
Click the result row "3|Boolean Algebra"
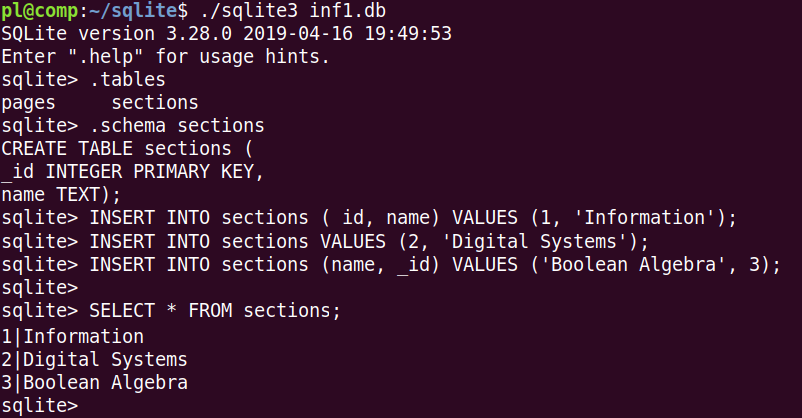(95, 382)
